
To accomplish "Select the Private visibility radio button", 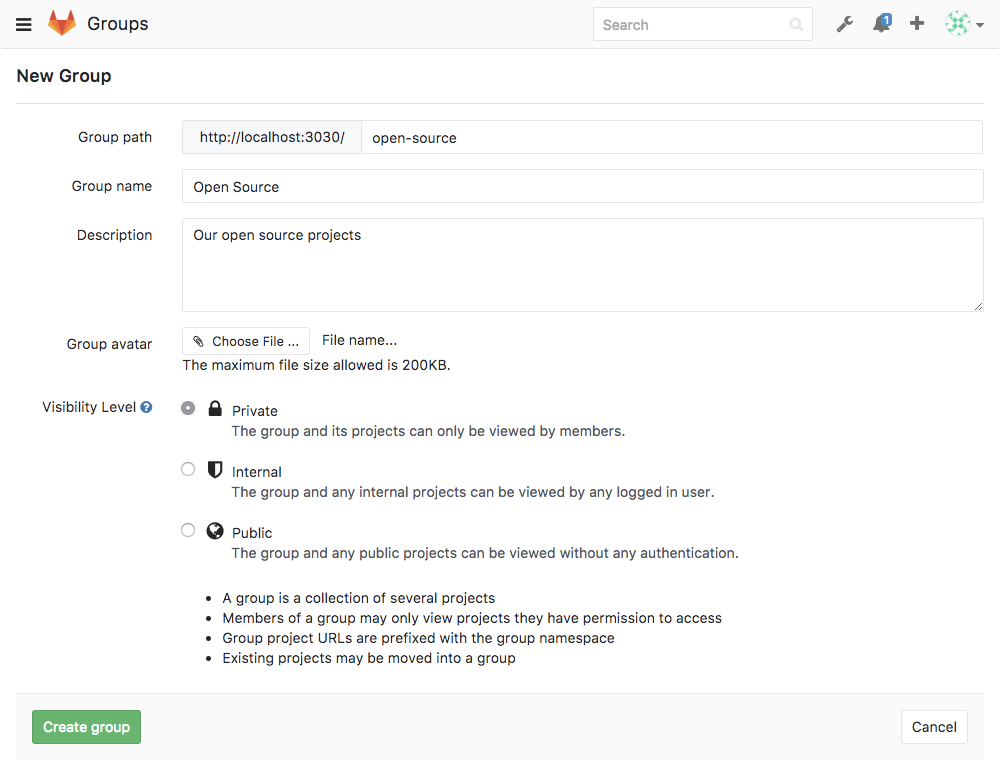I will [188, 408].
